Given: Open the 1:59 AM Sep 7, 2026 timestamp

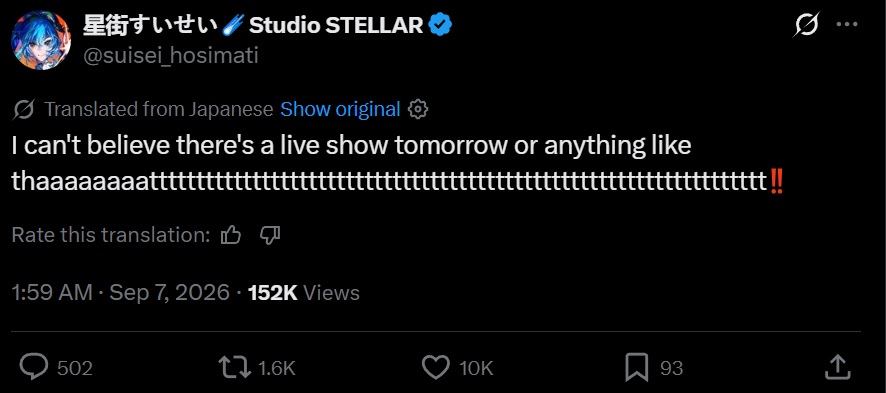Looking at the screenshot, I should (121, 292).
